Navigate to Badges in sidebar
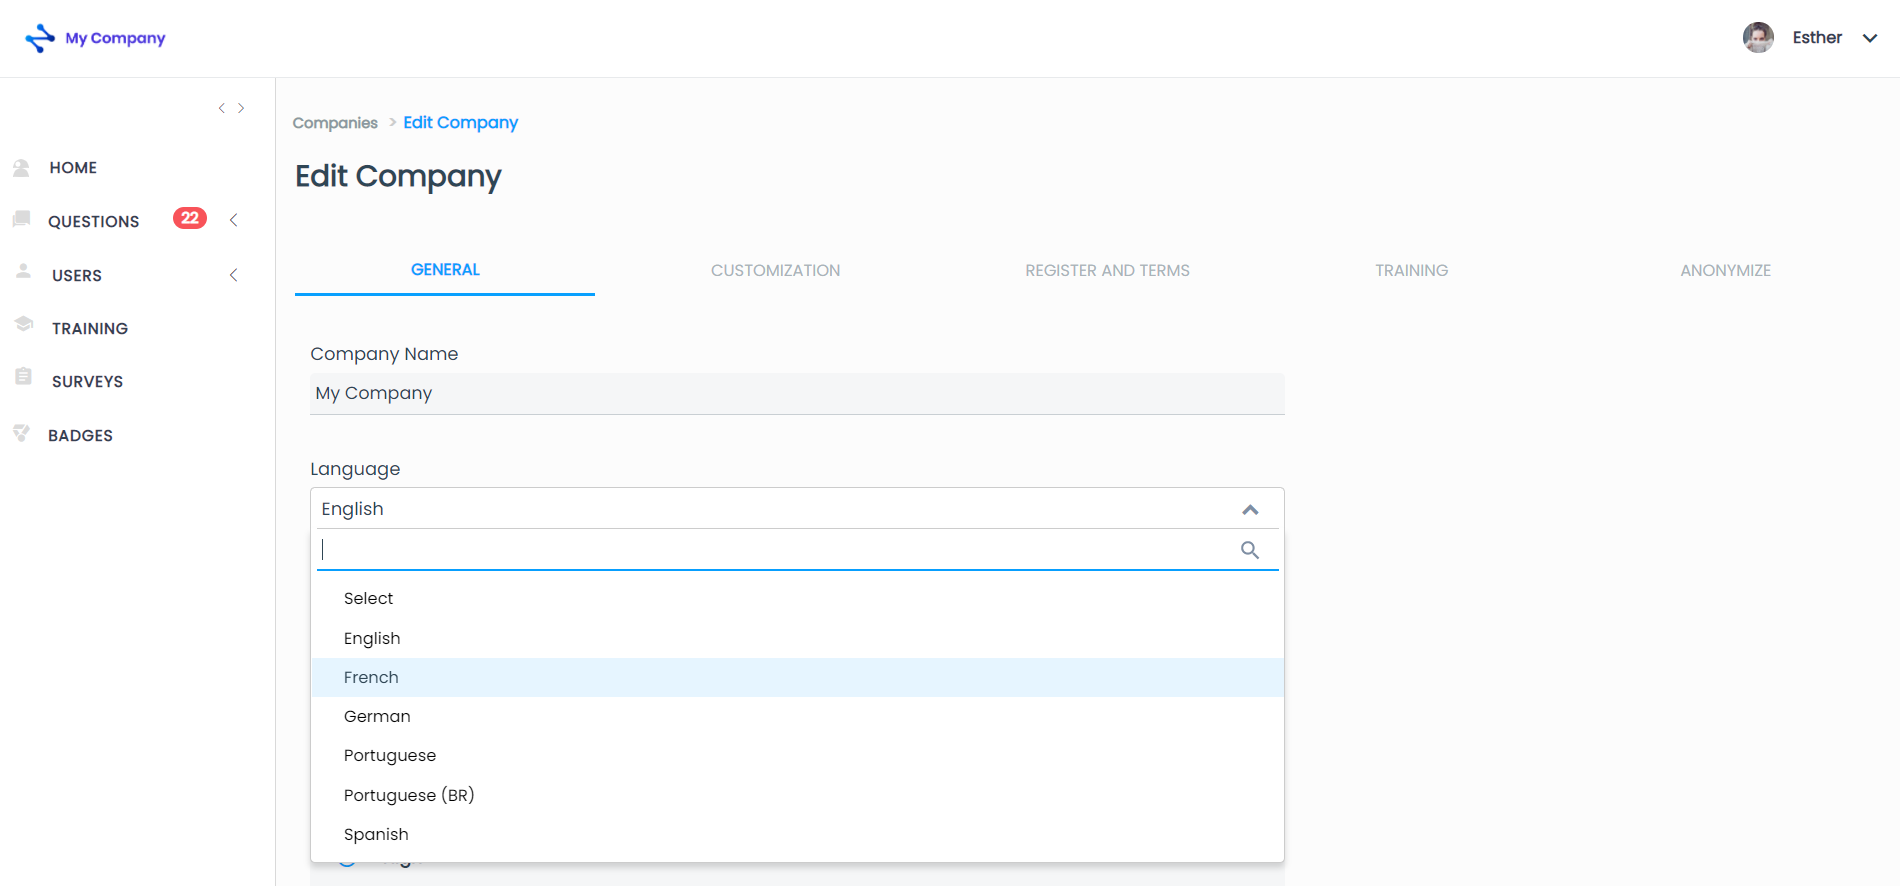This screenshot has height=886, width=1900. [81, 436]
